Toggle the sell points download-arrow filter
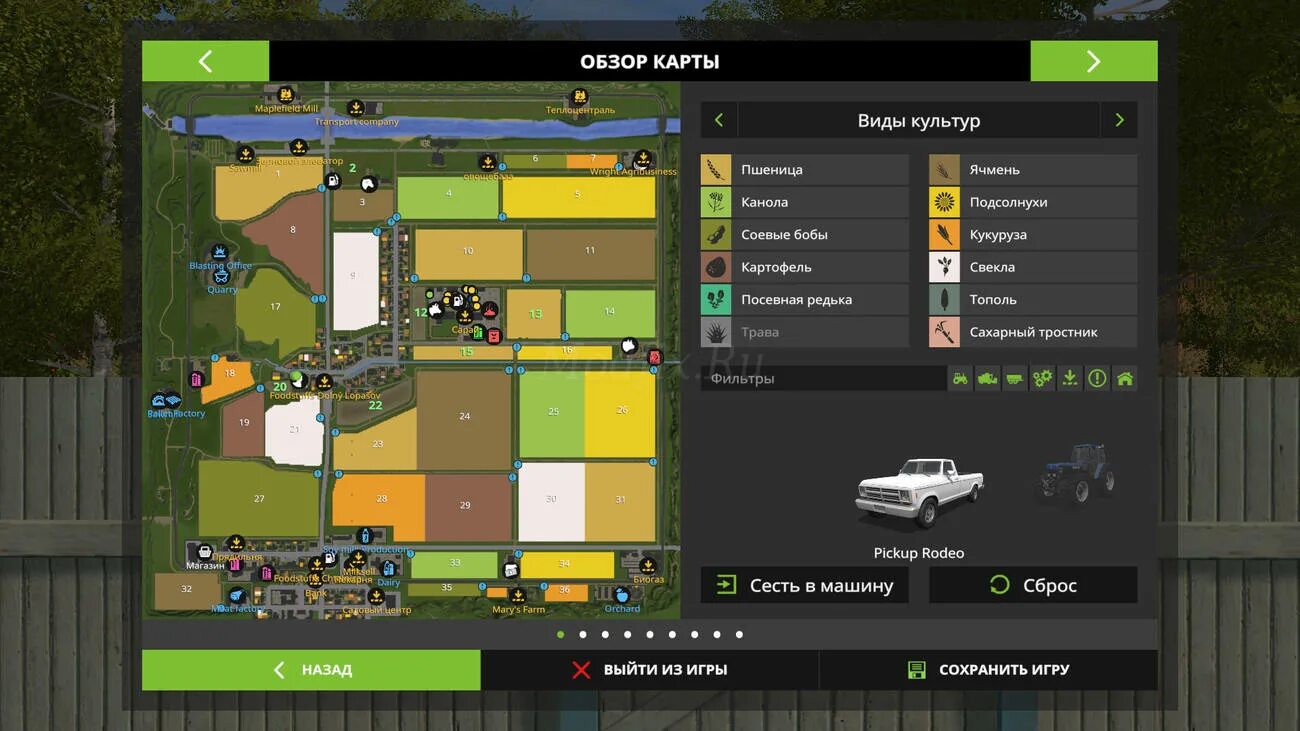 click(x=1070, y=378)
